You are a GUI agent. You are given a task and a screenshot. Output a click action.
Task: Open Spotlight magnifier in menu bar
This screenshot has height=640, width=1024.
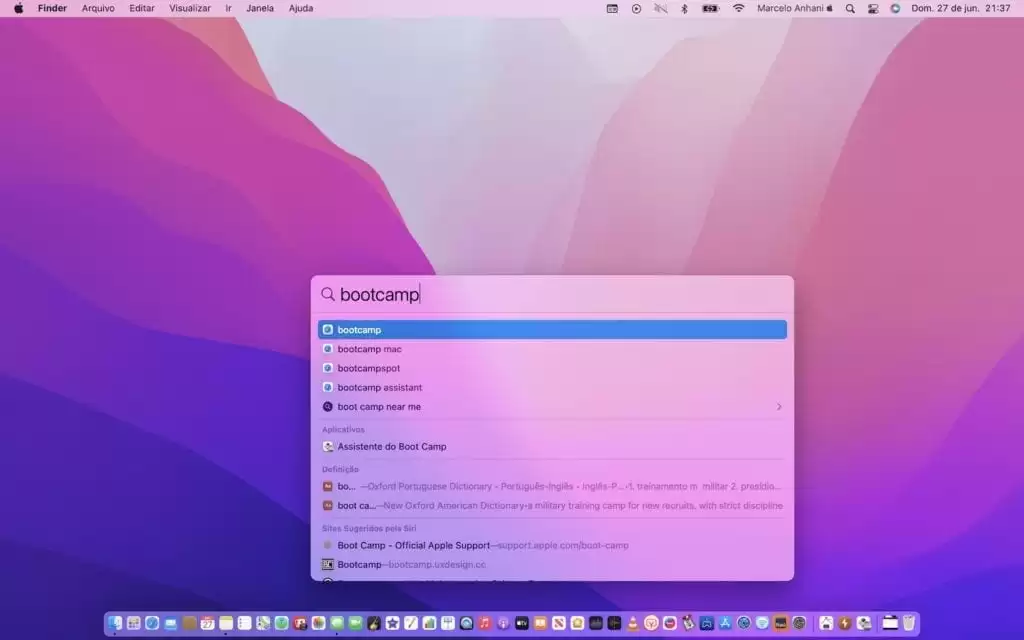(x=850, y=8)
